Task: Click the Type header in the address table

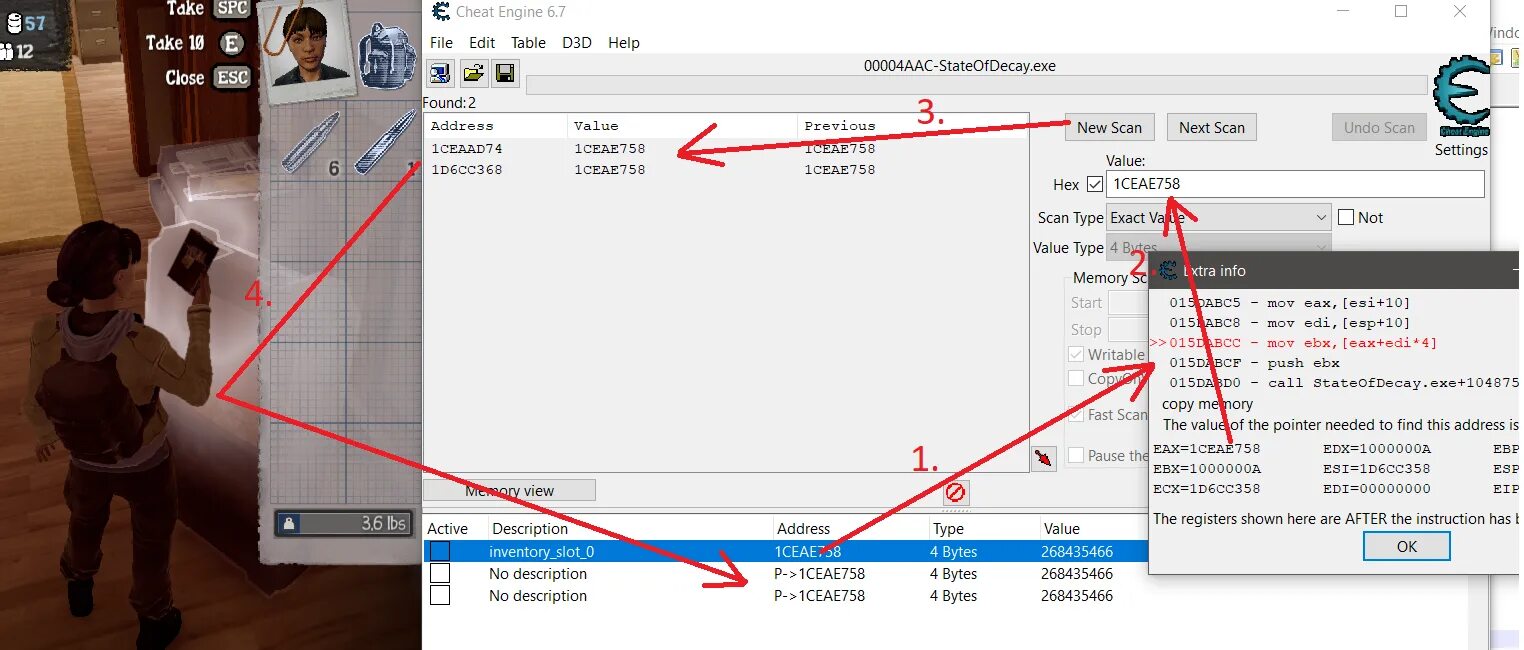Action: pyautogui.click(x=948, y=529)
